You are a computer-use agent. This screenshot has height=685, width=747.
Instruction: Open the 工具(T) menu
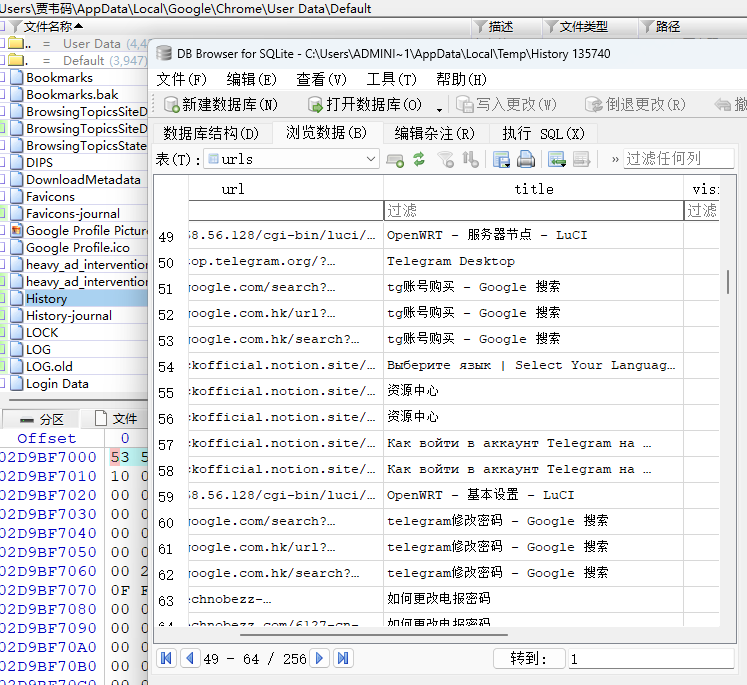click(x=391, y=79)
